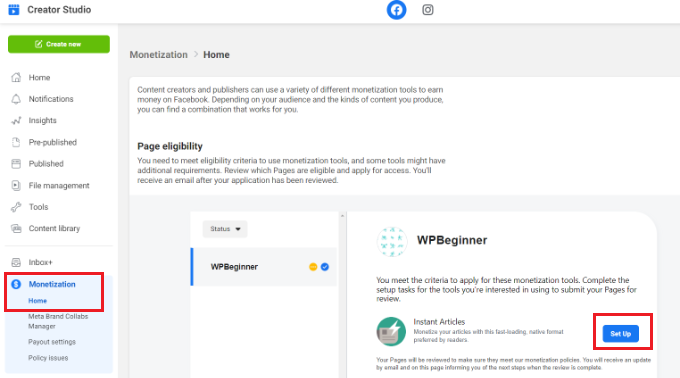The height and width of the screenshot is (378, 680).
Task: Select Home under Monetization
Action: point(38,300)
